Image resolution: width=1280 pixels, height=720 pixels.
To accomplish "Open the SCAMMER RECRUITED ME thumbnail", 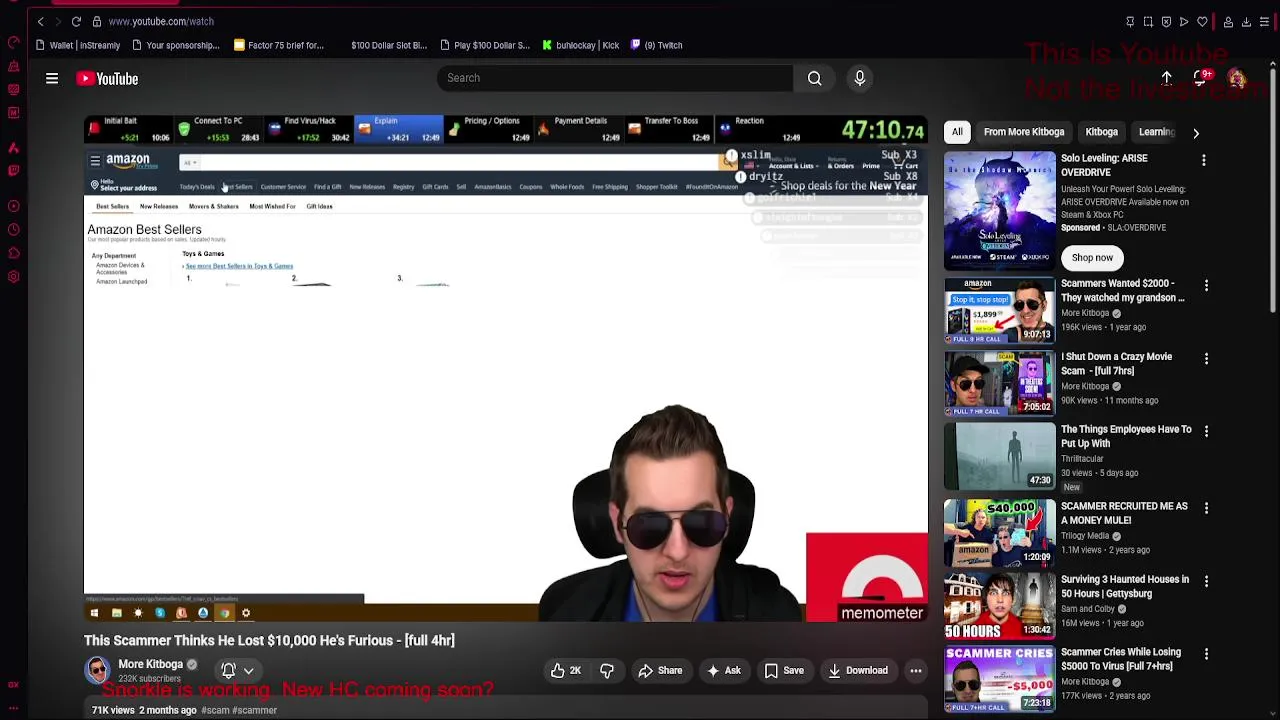I will tap(1000, 534).
